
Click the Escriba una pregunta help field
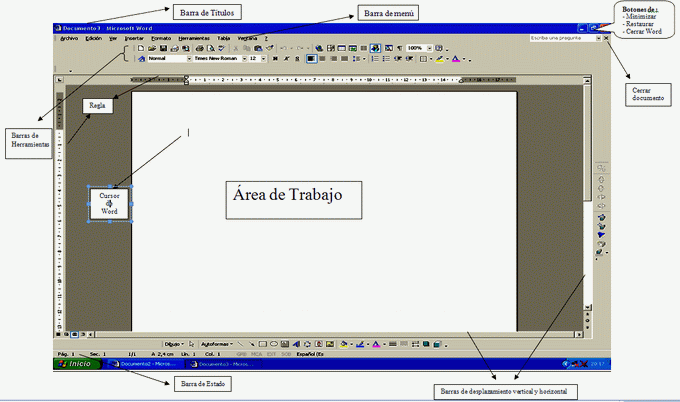(x=562, y=38)
